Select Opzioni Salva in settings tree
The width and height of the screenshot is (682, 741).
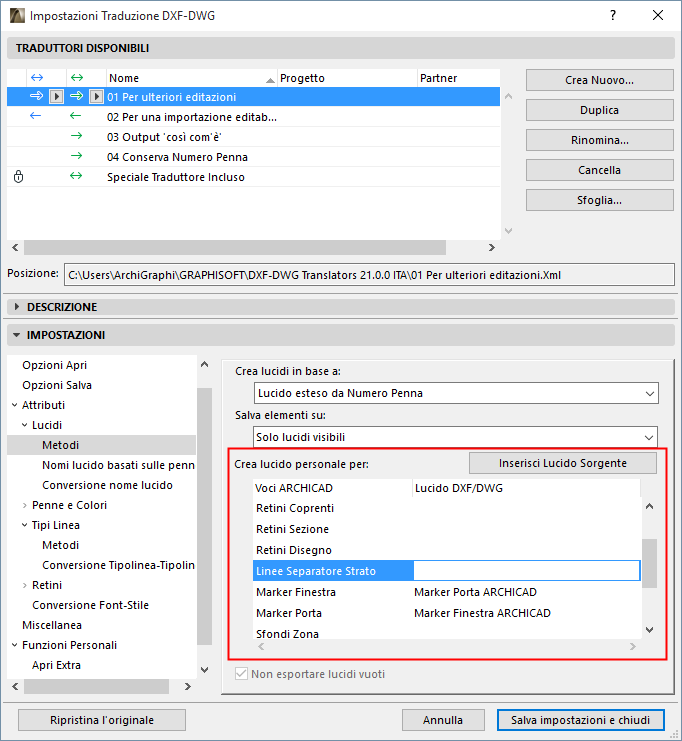tap(57, 385)
